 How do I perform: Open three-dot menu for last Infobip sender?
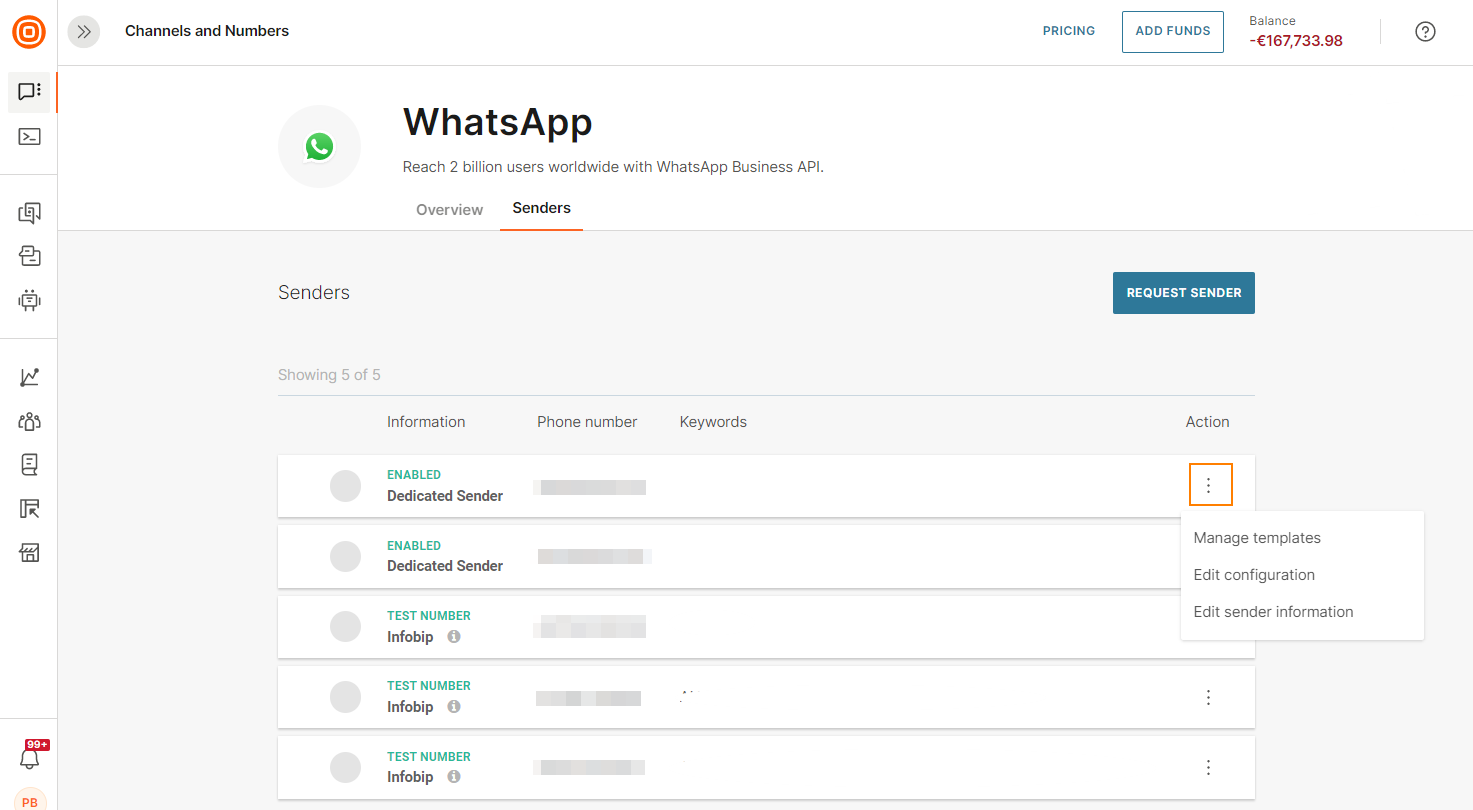pyautogui.click(x=1208, y=768)
